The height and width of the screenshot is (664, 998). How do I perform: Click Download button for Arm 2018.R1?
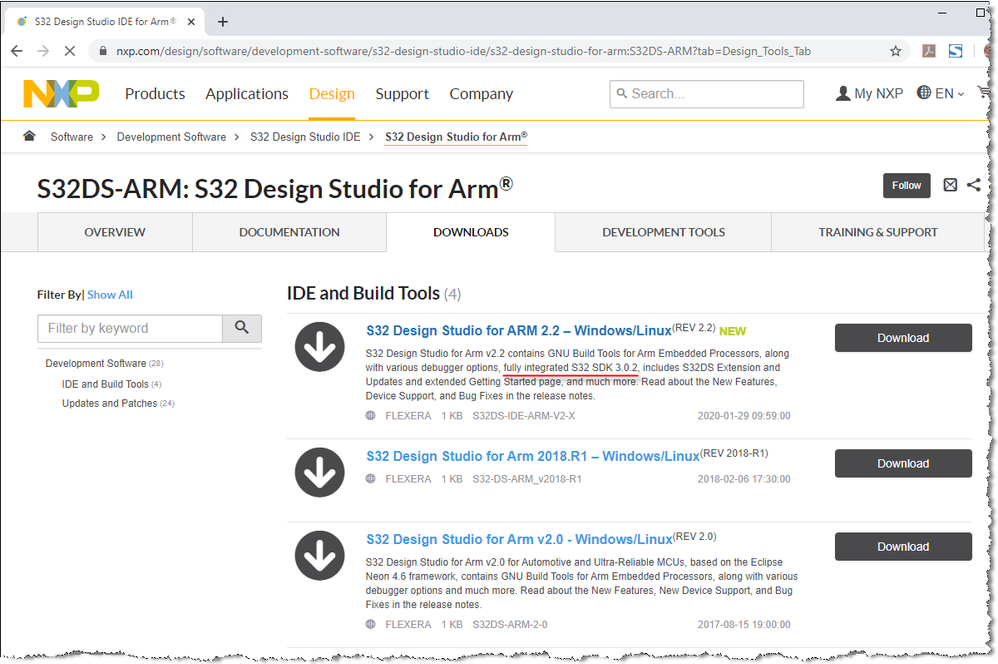(903, 463)
